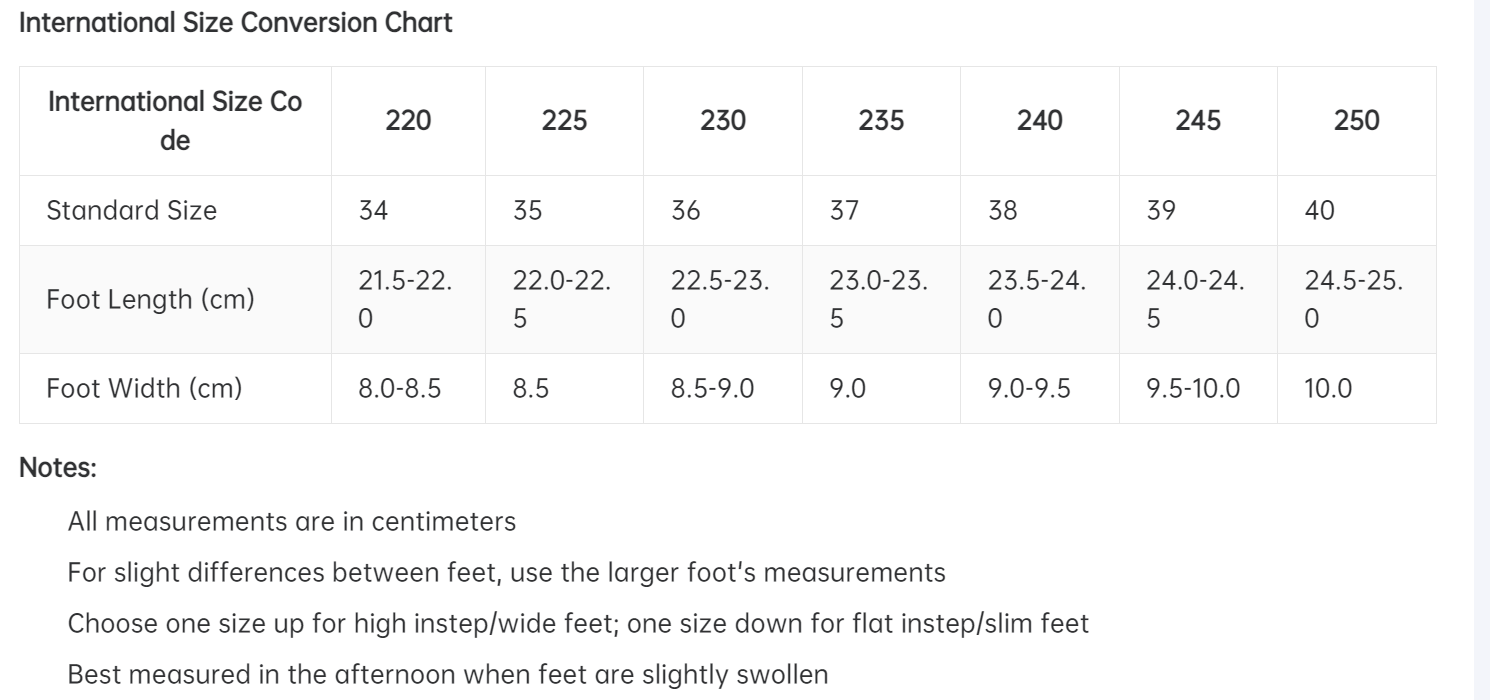Select the Standard Size row label

pos(132,210)
